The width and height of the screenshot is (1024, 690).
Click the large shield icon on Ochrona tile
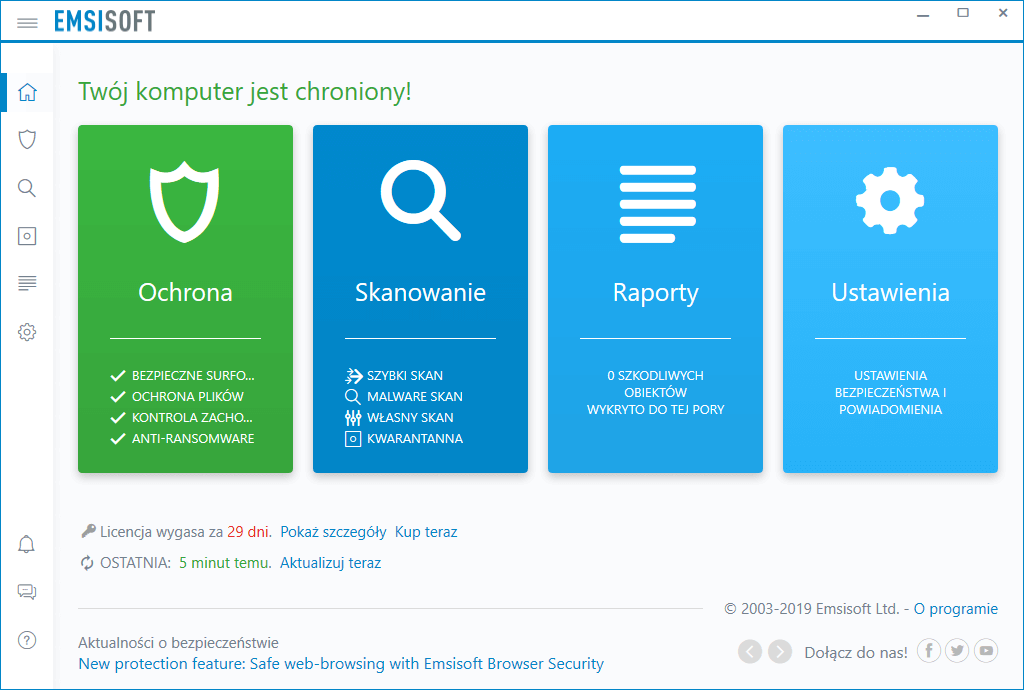[185, 201]
